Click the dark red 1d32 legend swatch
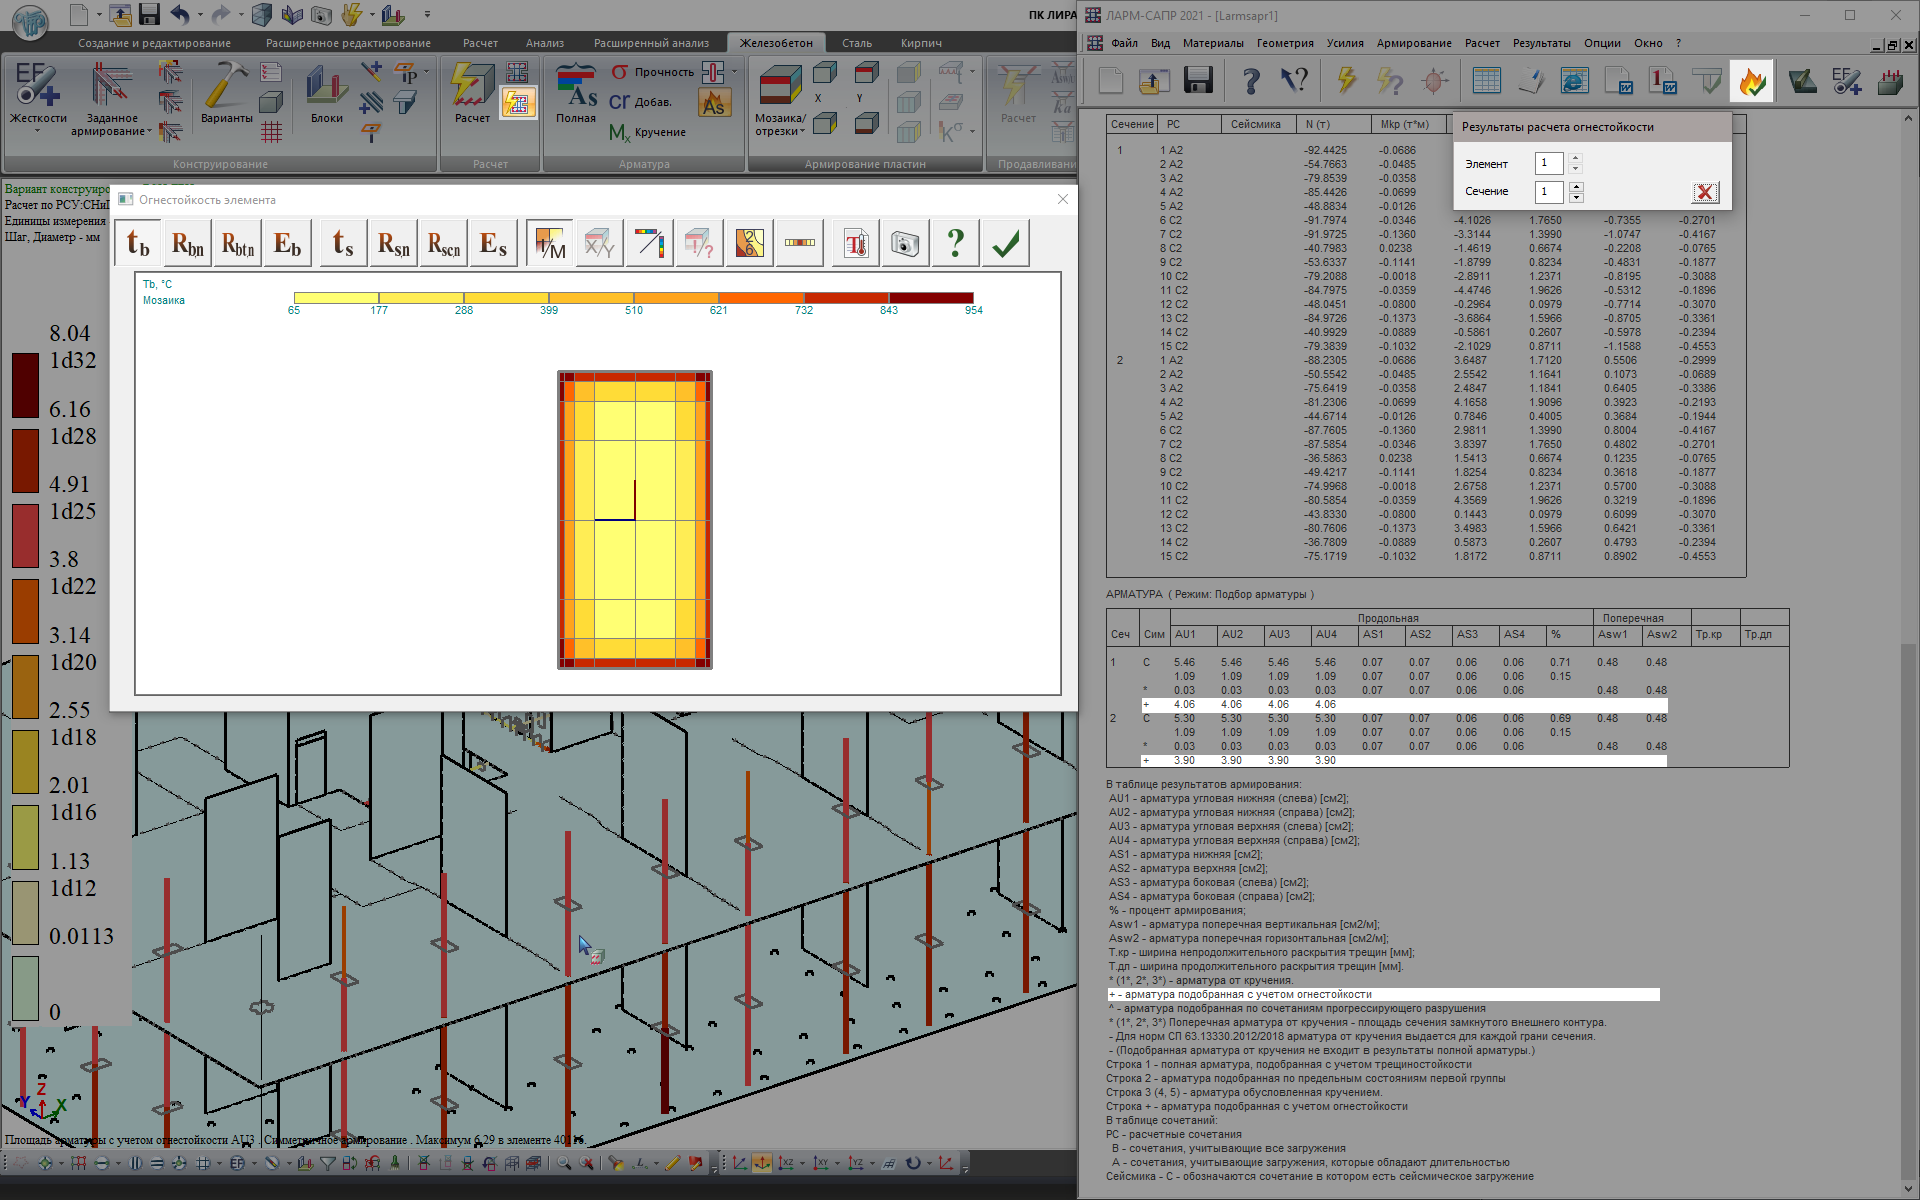Image resolution: width=1920 pixels, height=1200 pixels. click(25, 385)
